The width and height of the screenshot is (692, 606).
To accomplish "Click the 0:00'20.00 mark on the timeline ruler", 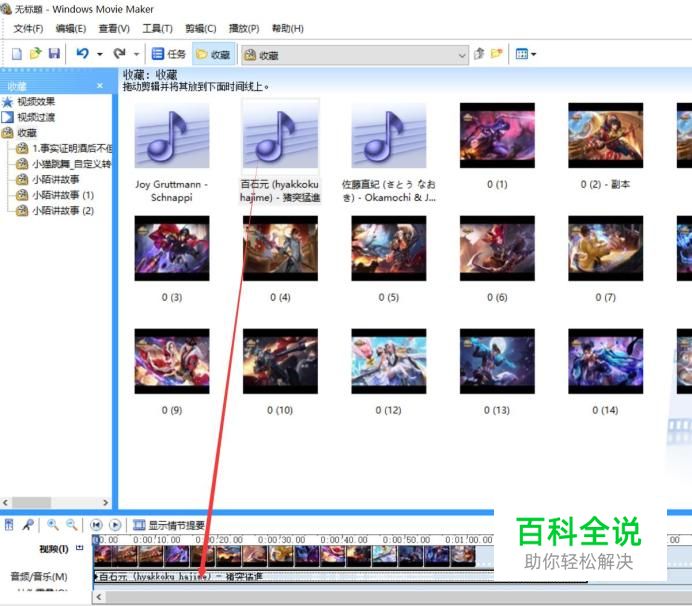I will click(x=219, y=540).
